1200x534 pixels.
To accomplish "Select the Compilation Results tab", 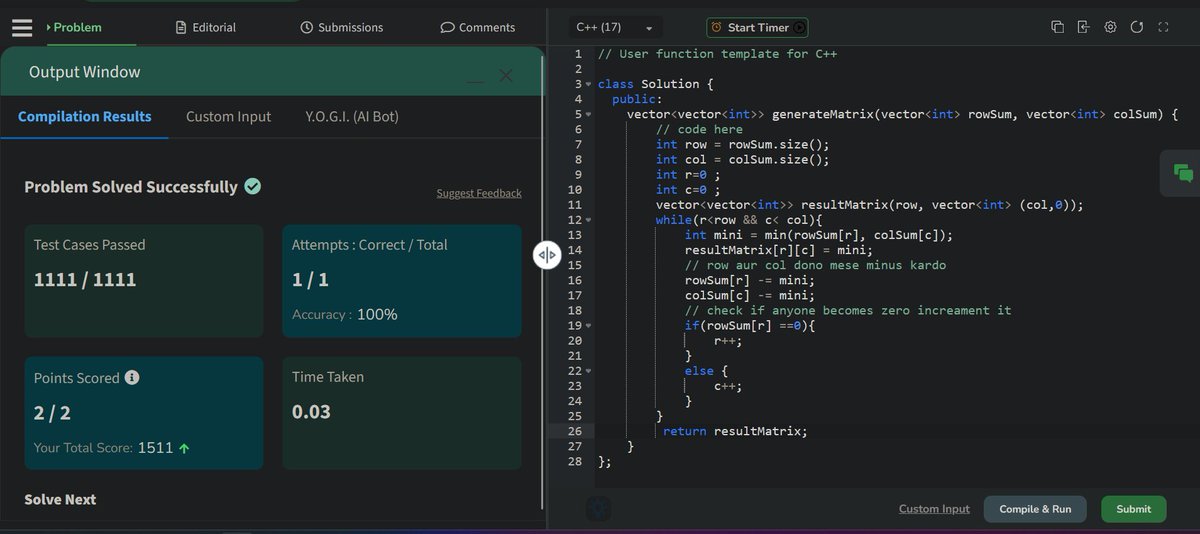I will click(x=85, y=117).
